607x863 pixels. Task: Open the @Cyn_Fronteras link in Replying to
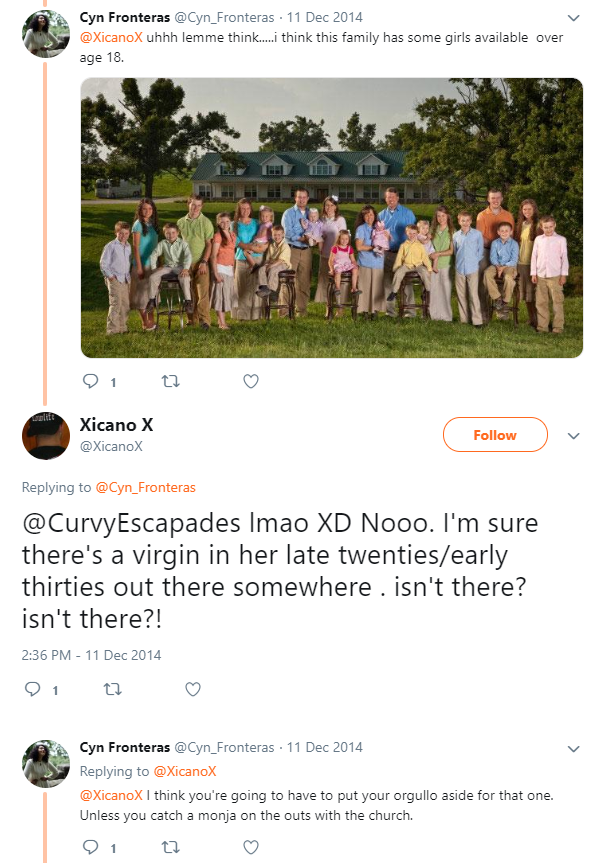(146, 488)
